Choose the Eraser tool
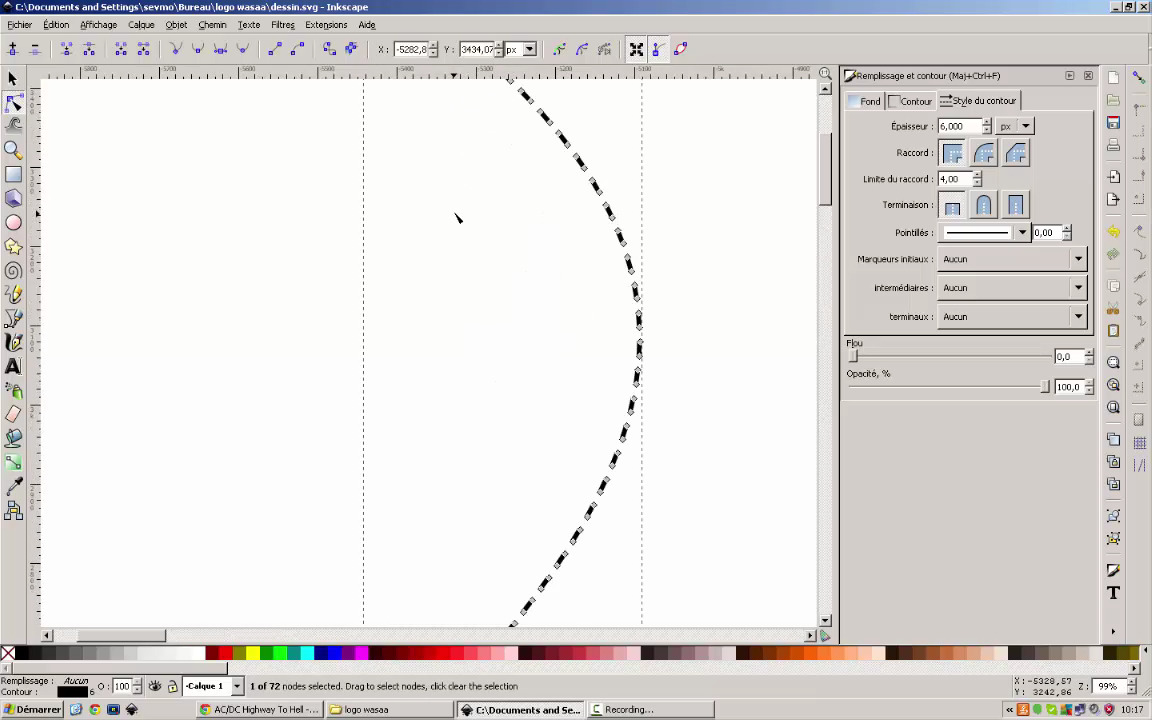The height and width of the screenshot is (720, 1152). [x=13, y=414]
